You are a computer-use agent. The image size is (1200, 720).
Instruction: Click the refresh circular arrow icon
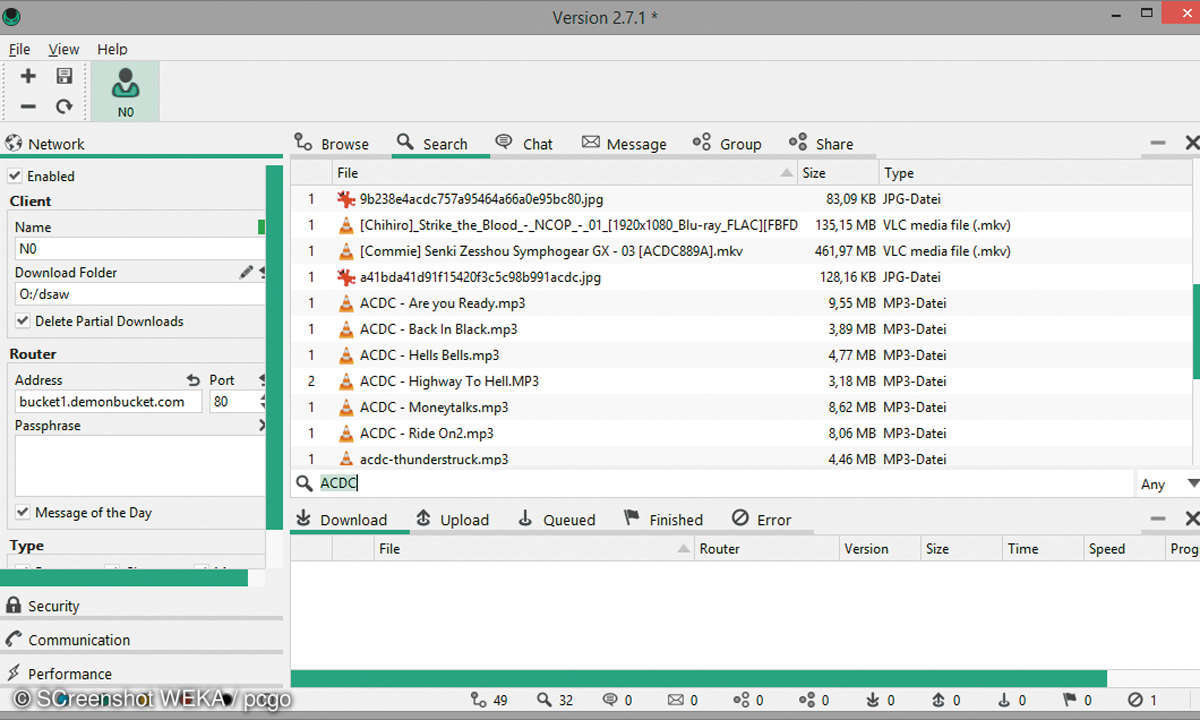64,106
